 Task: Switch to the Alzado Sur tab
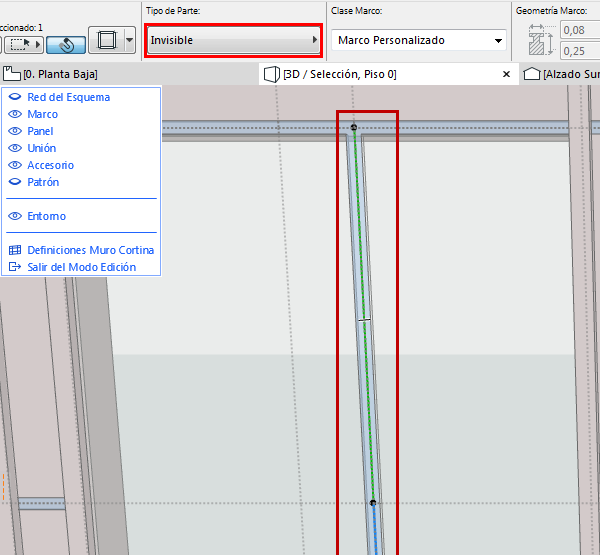point(565,74)
